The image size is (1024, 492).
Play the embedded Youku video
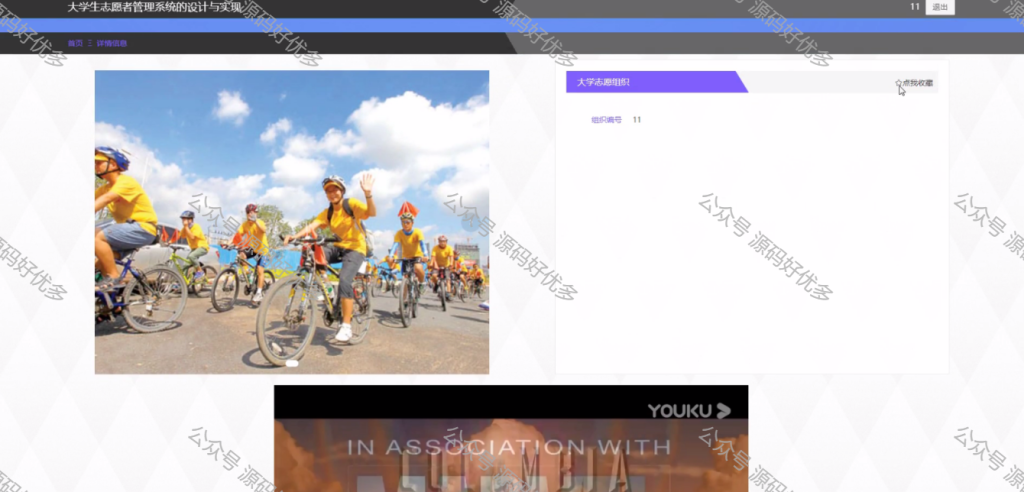(511, 438)
